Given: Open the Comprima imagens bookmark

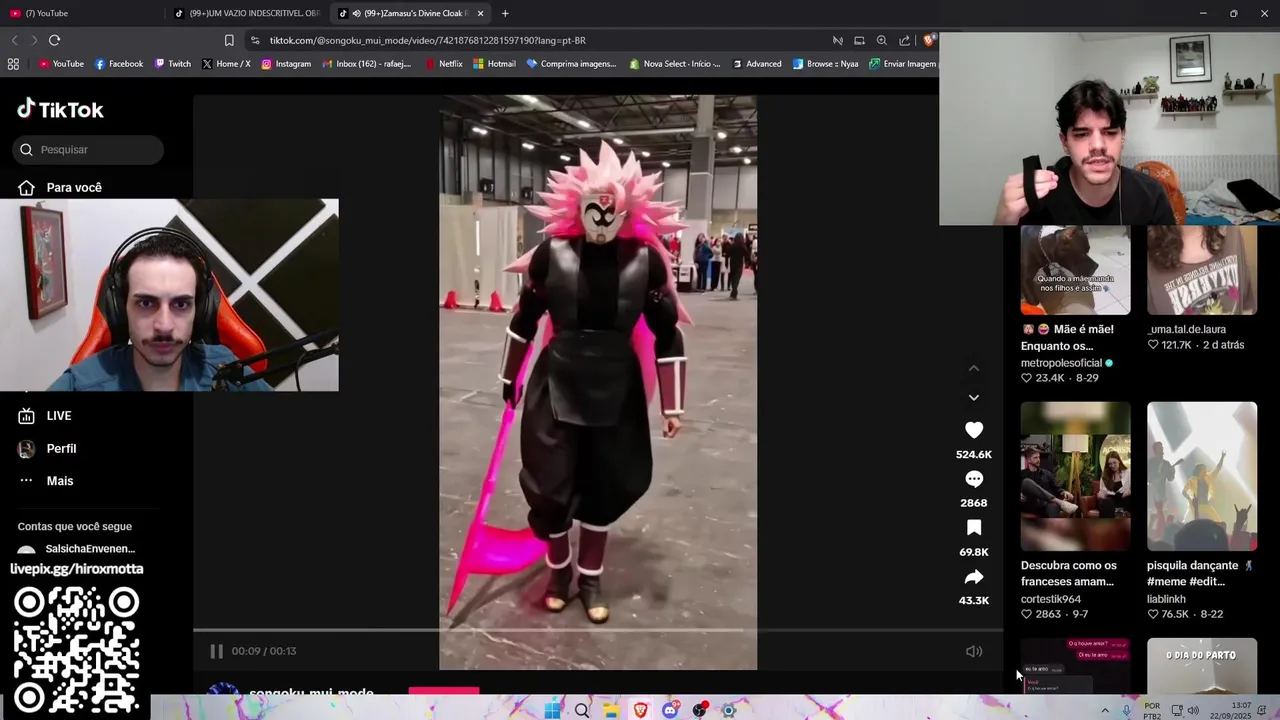Looking at the screenshot, I should click(x=572, y=64).
